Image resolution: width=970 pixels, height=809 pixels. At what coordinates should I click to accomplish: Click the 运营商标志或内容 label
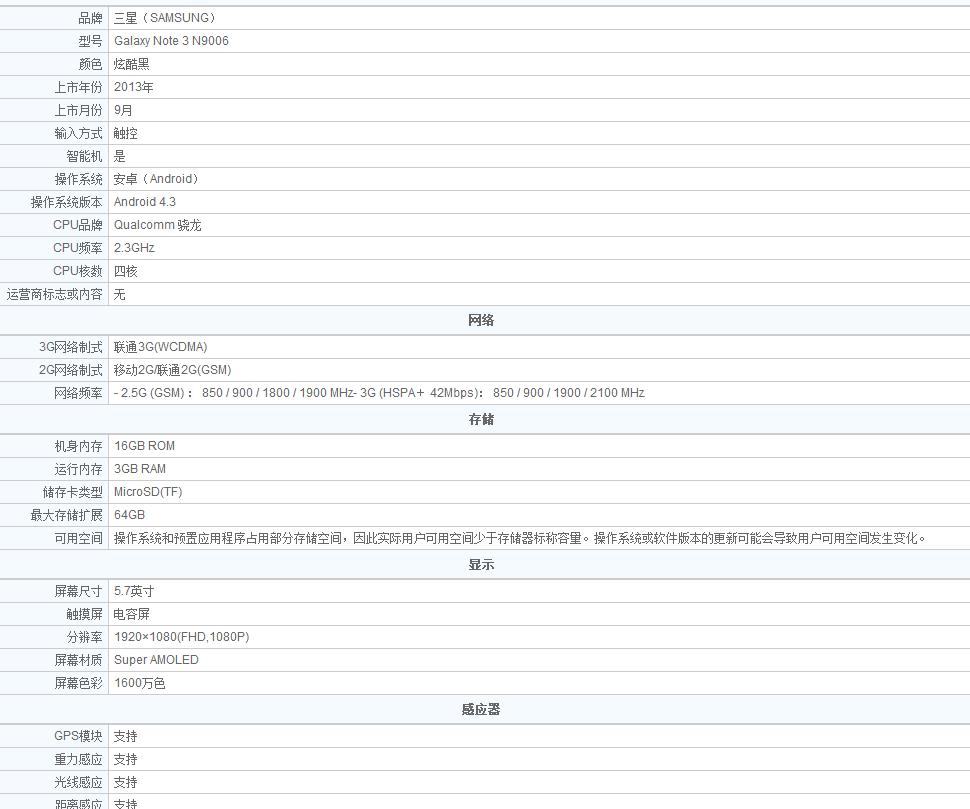tap(54, 294)
